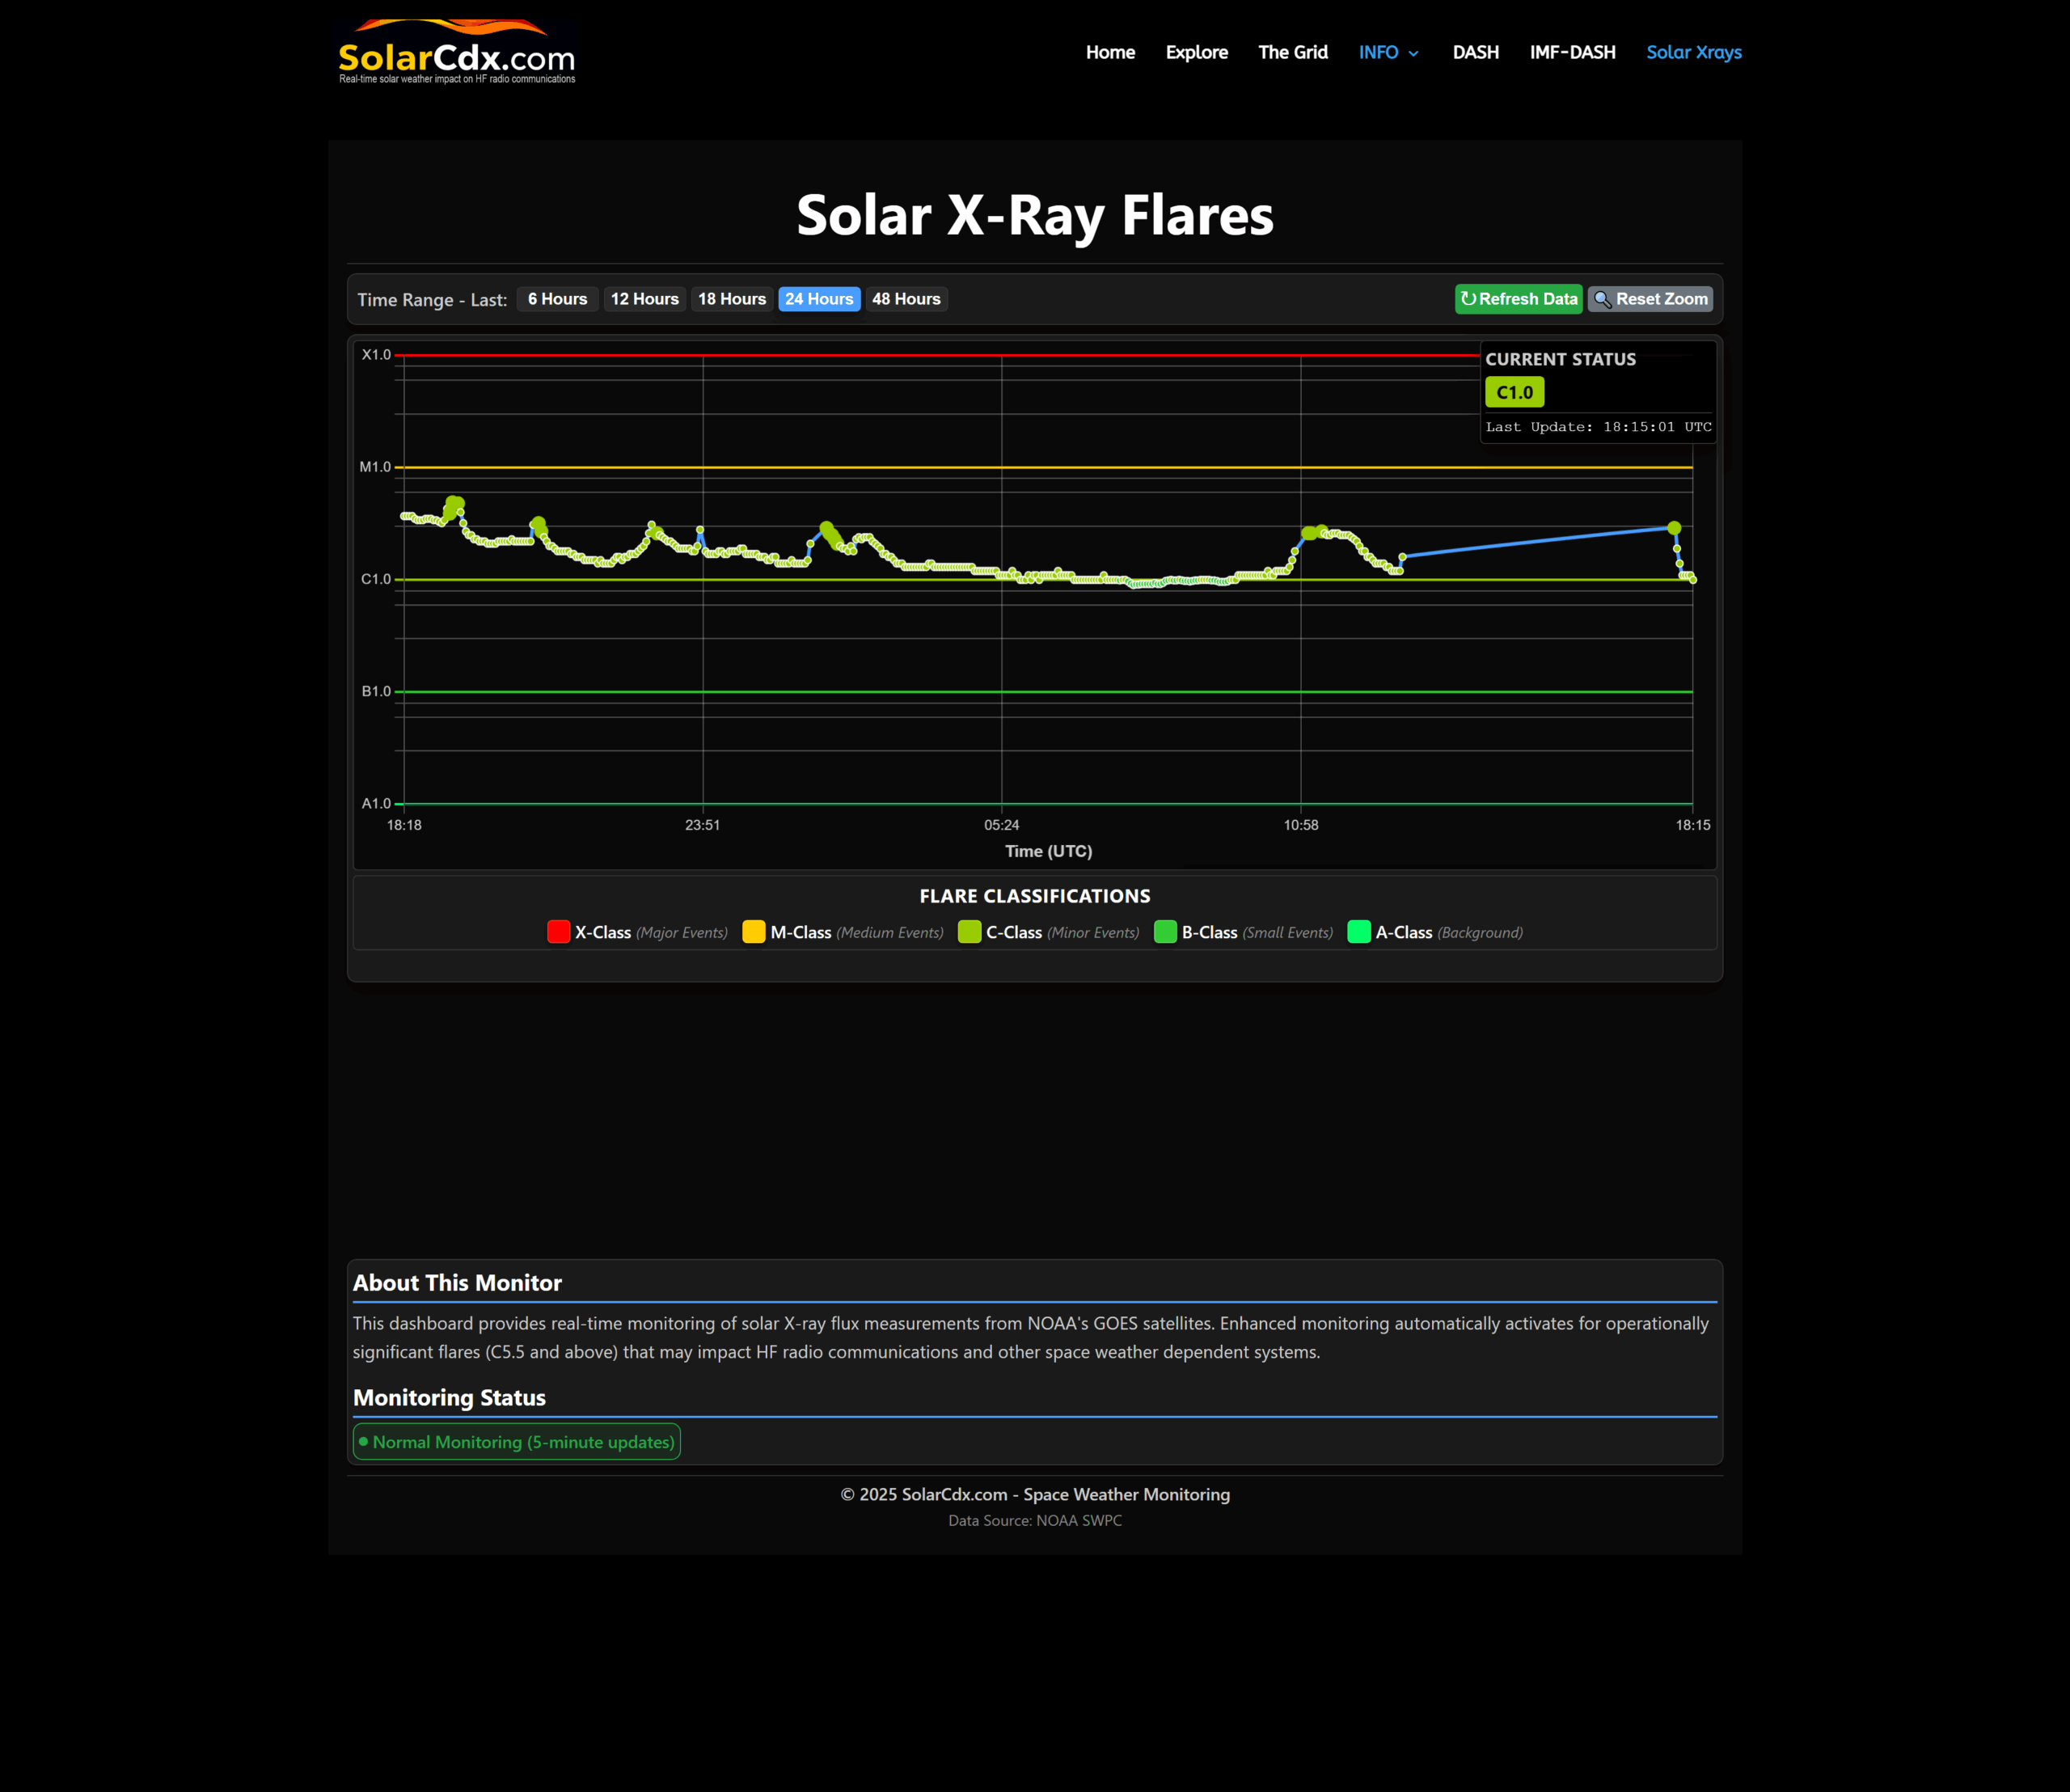Click the 23:51 time axis label

(702, 825)
